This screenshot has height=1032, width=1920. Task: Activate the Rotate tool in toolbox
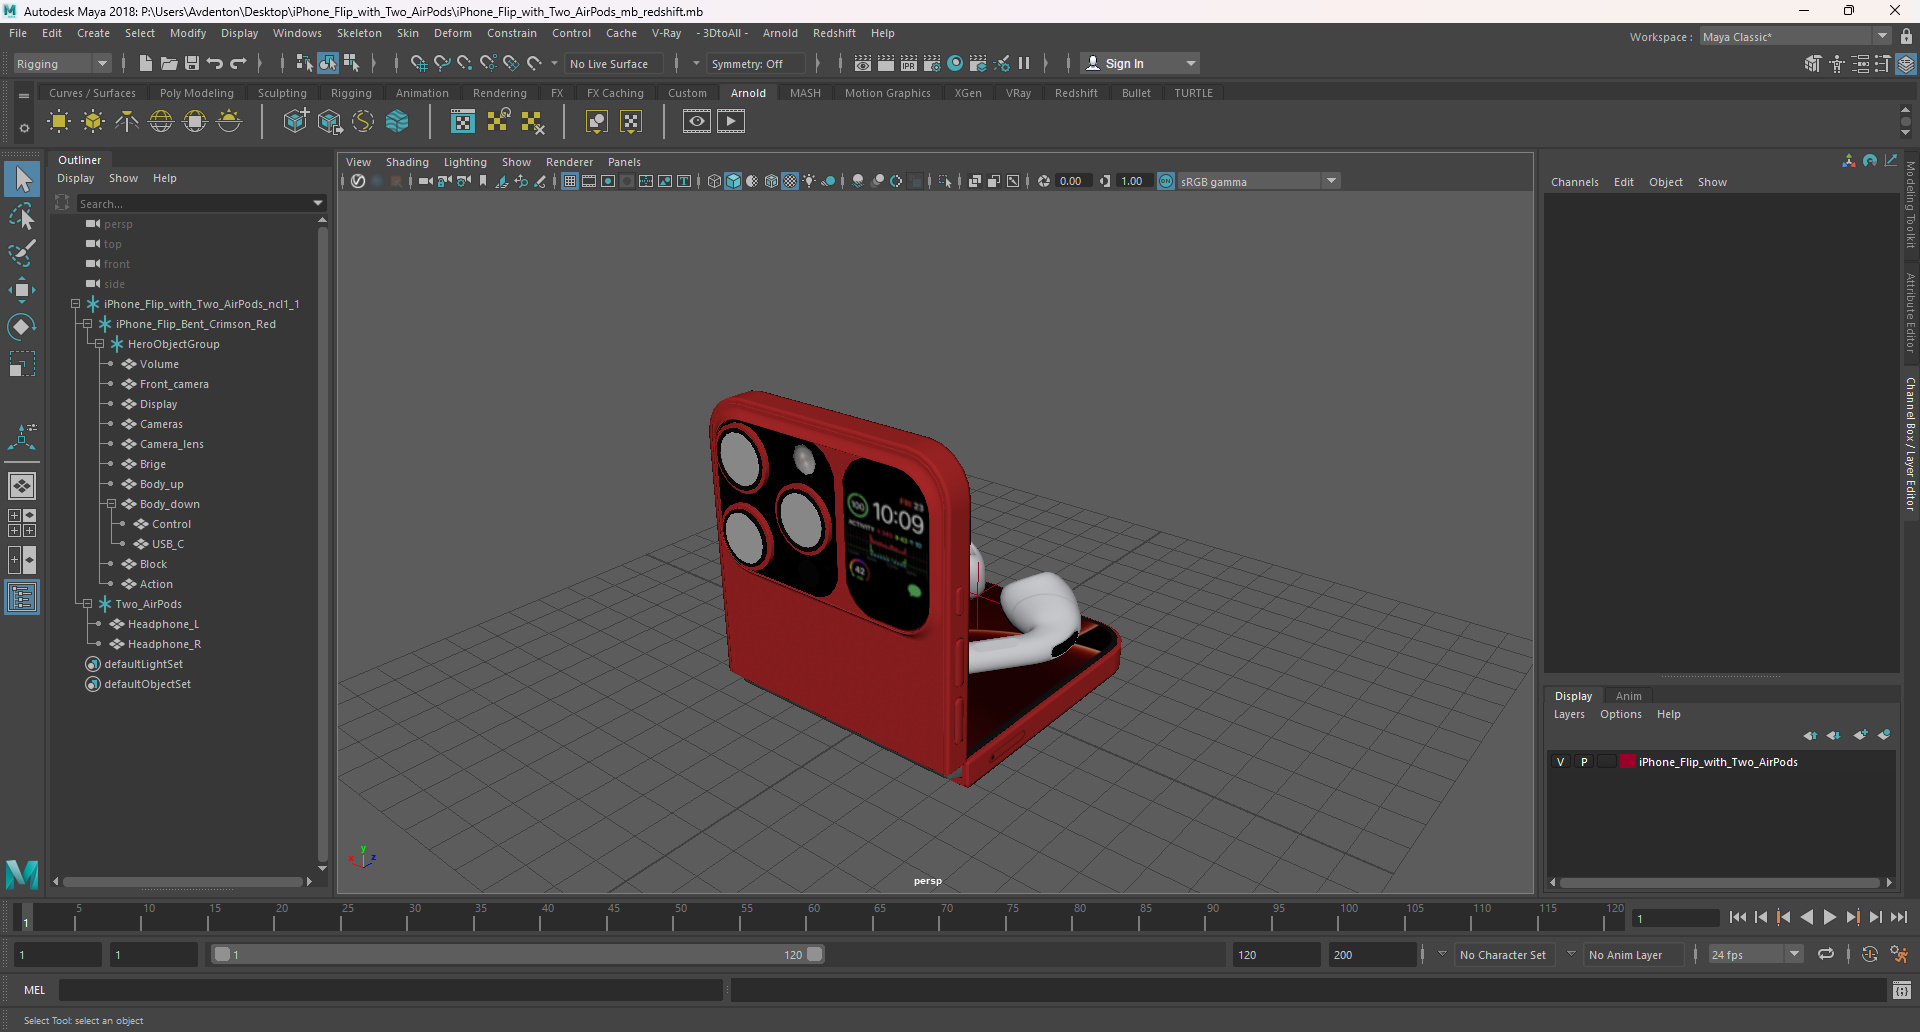[x=22, y=327]
